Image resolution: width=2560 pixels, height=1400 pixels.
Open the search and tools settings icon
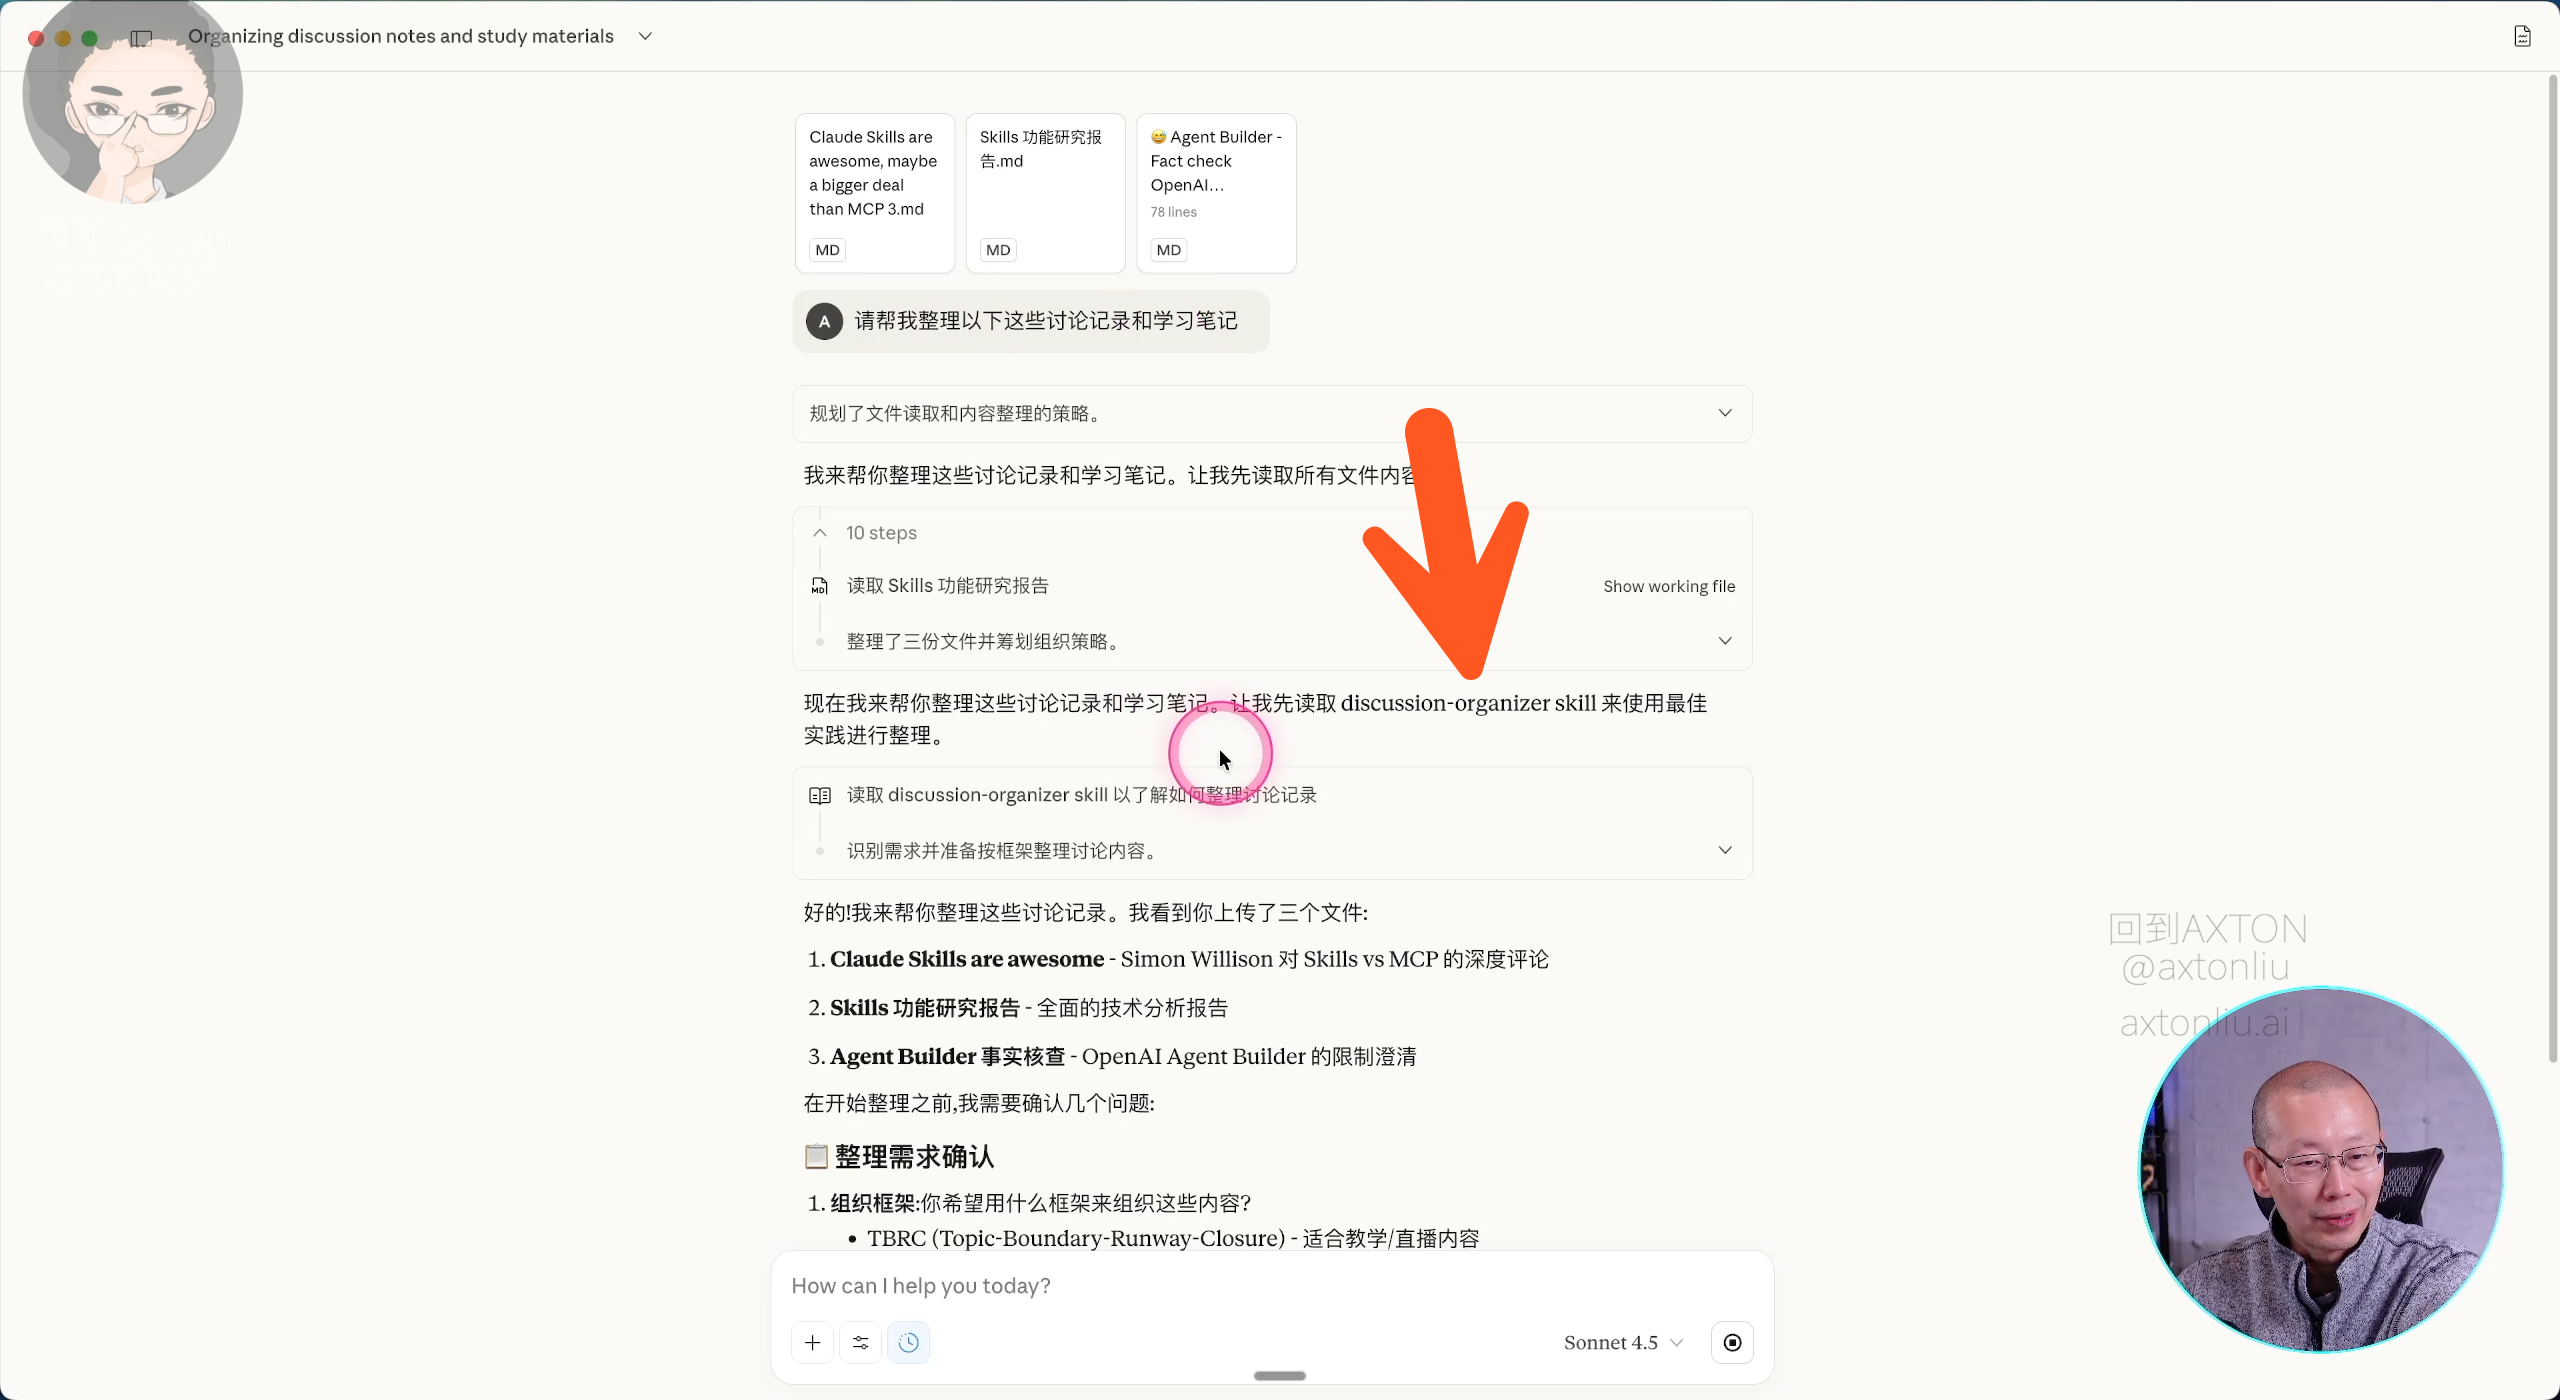pyautogui.click(x=860, y=1342)
